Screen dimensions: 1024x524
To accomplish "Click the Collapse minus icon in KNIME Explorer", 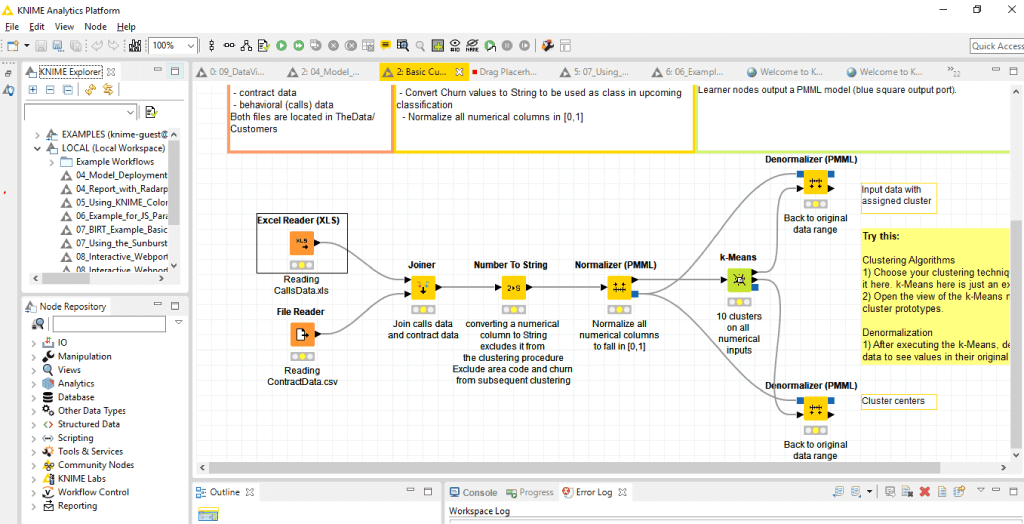I will pyautogui.click(x=50, y=90).
